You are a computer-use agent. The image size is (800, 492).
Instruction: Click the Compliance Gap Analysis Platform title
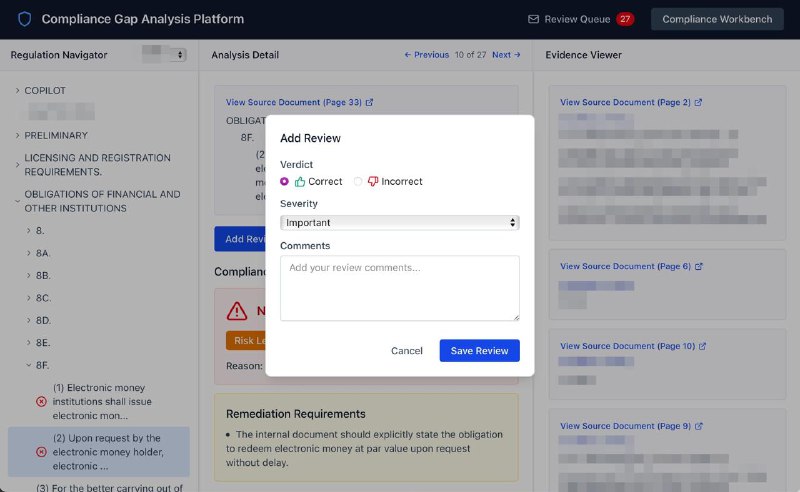(143, 19)
